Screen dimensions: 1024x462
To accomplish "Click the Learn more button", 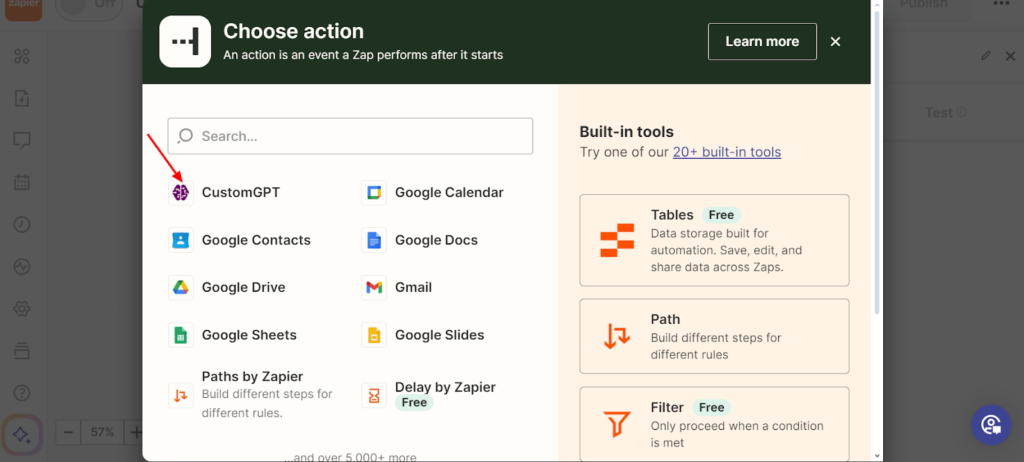I will (762, 42).
